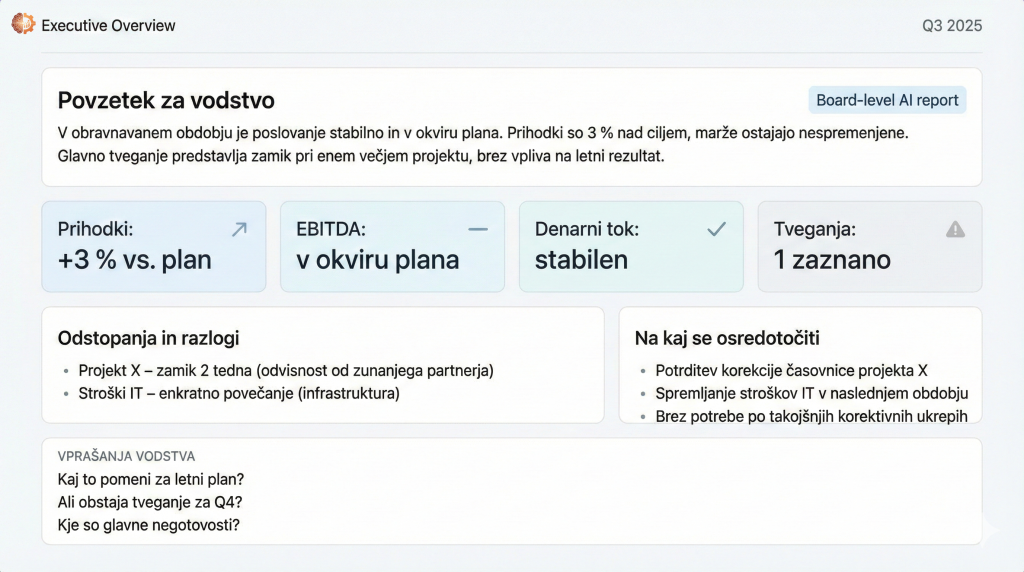Screen dimensions: 1024x572
Task: Click the upward arrow icon on Prihodki card
Action: [239, 229]
